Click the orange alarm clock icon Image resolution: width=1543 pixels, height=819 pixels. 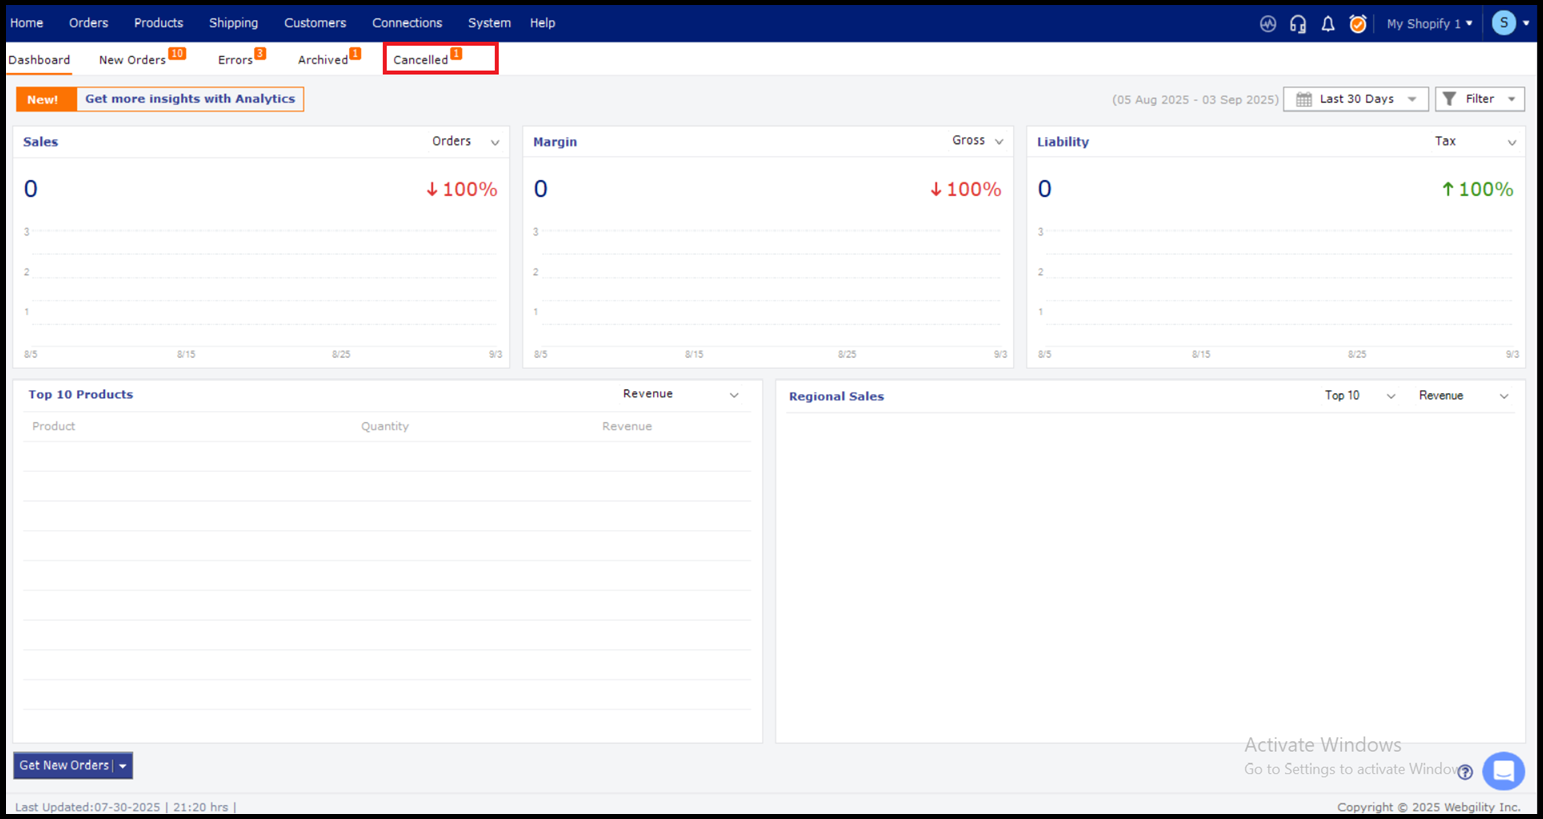(1357, 23)
